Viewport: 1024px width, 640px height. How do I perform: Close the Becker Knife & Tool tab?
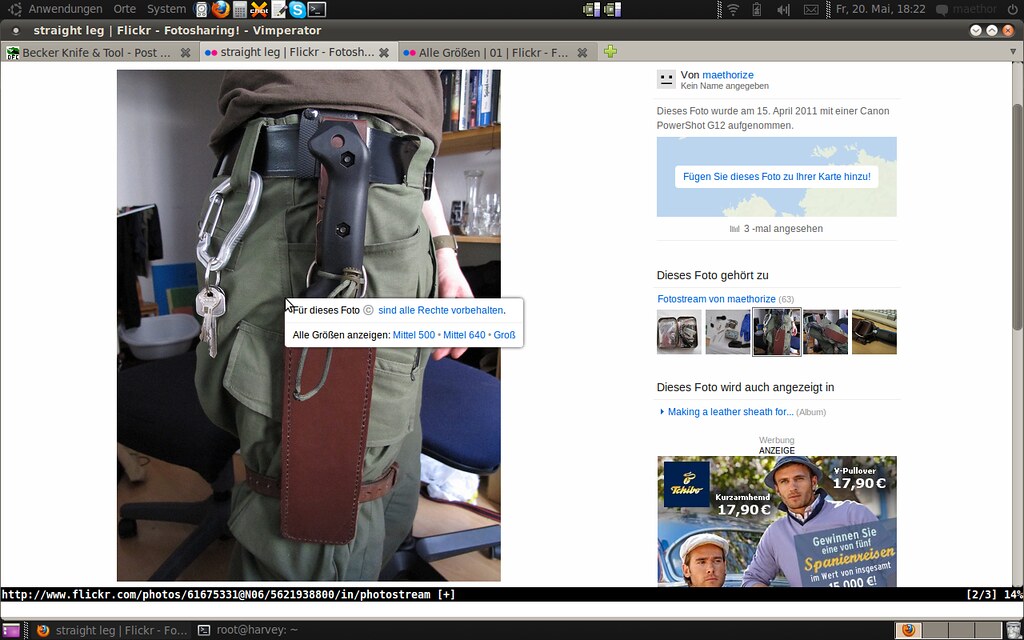click(x=185, y=52)
